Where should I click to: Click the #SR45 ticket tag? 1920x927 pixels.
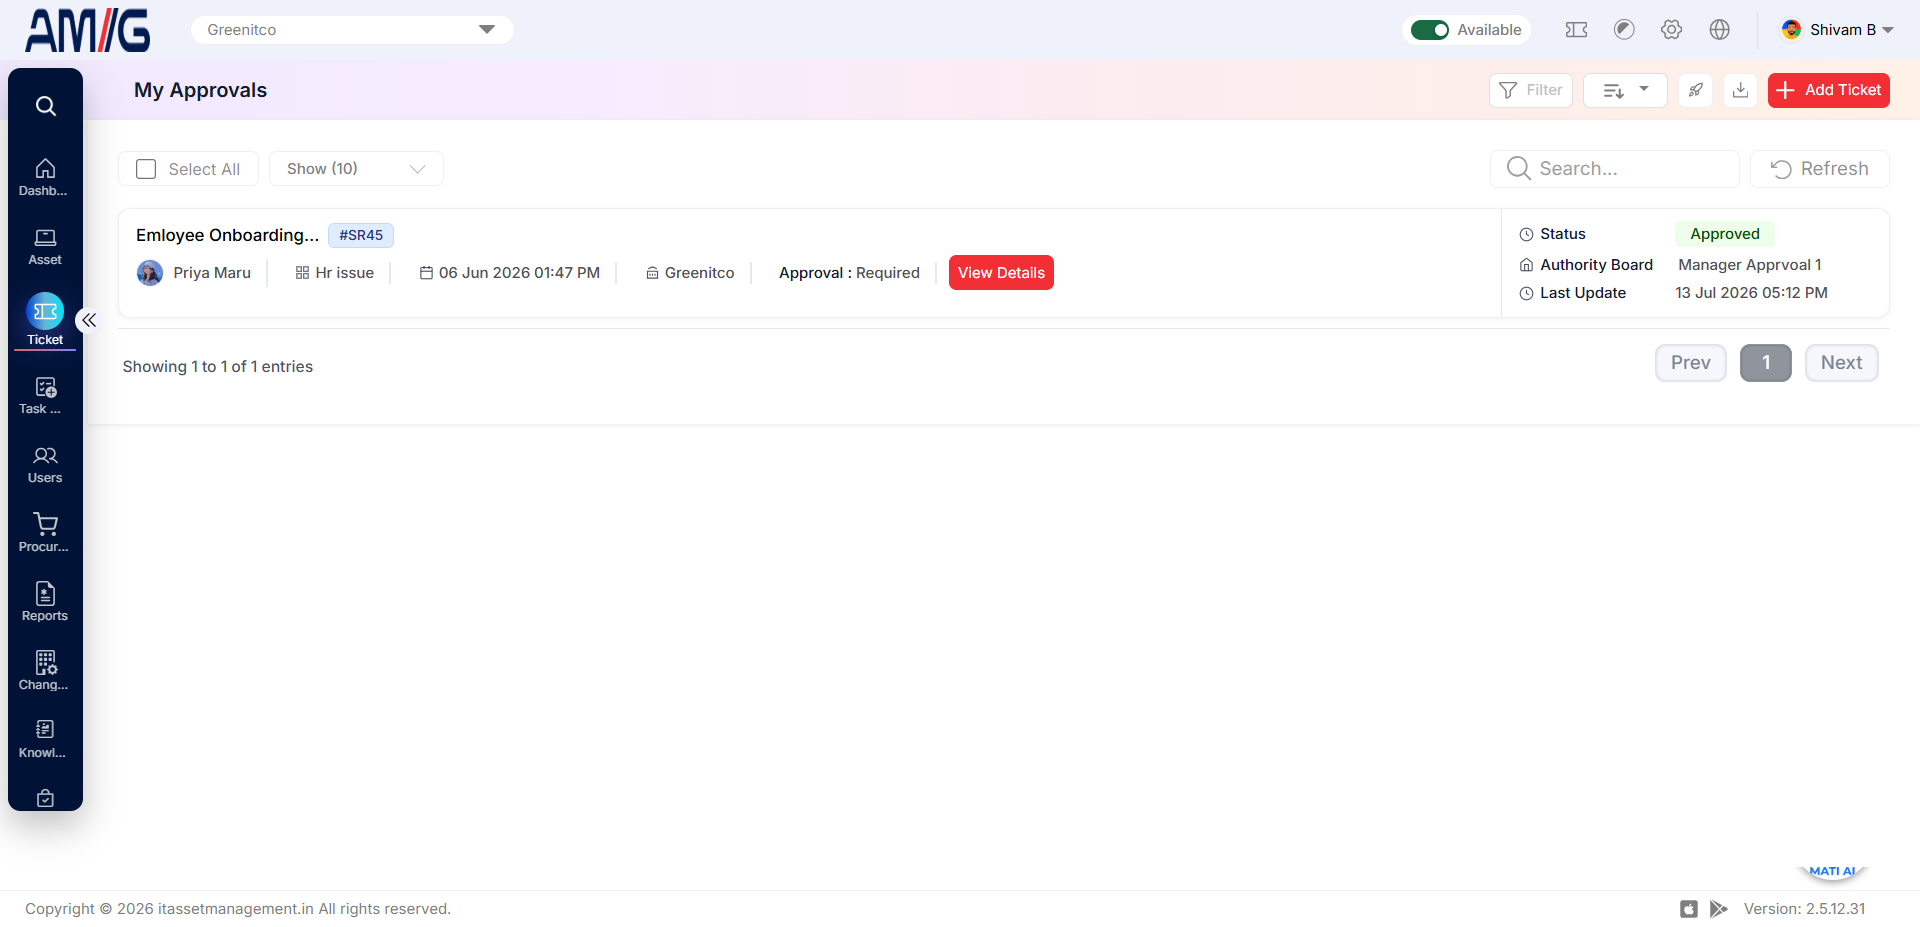[x=361, y=235]
